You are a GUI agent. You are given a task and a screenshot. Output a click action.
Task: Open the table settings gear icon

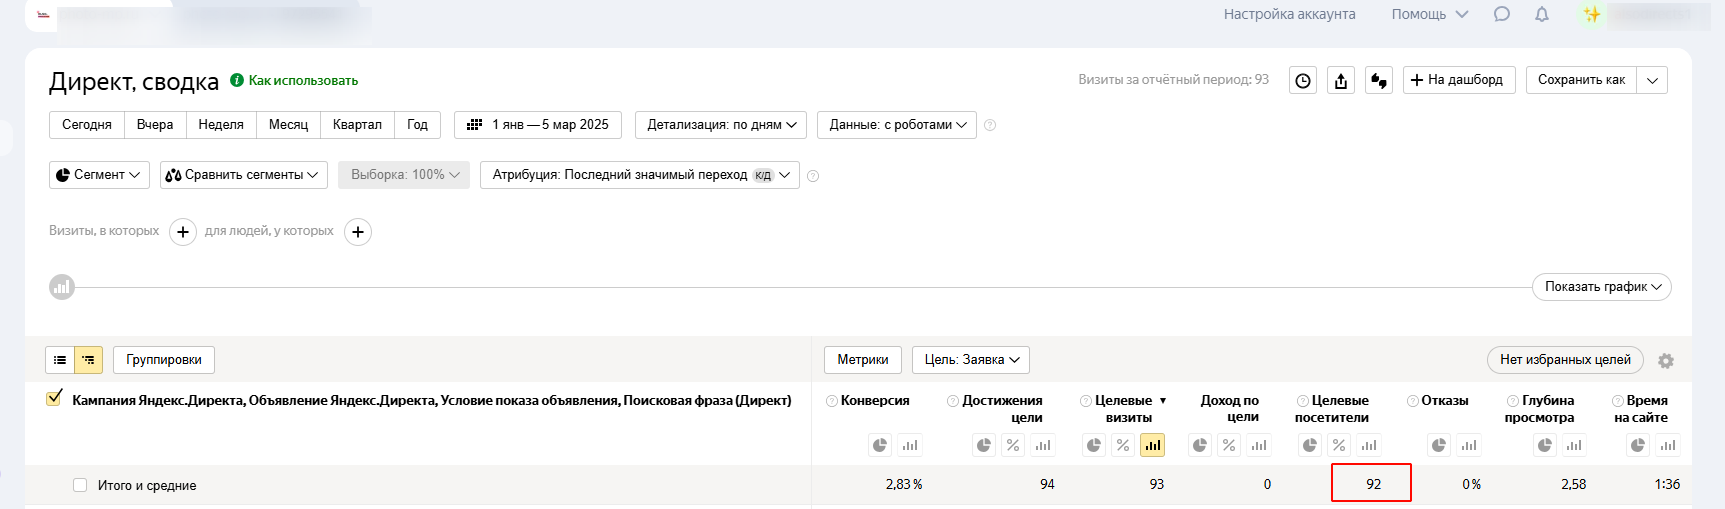point(1665,361)
